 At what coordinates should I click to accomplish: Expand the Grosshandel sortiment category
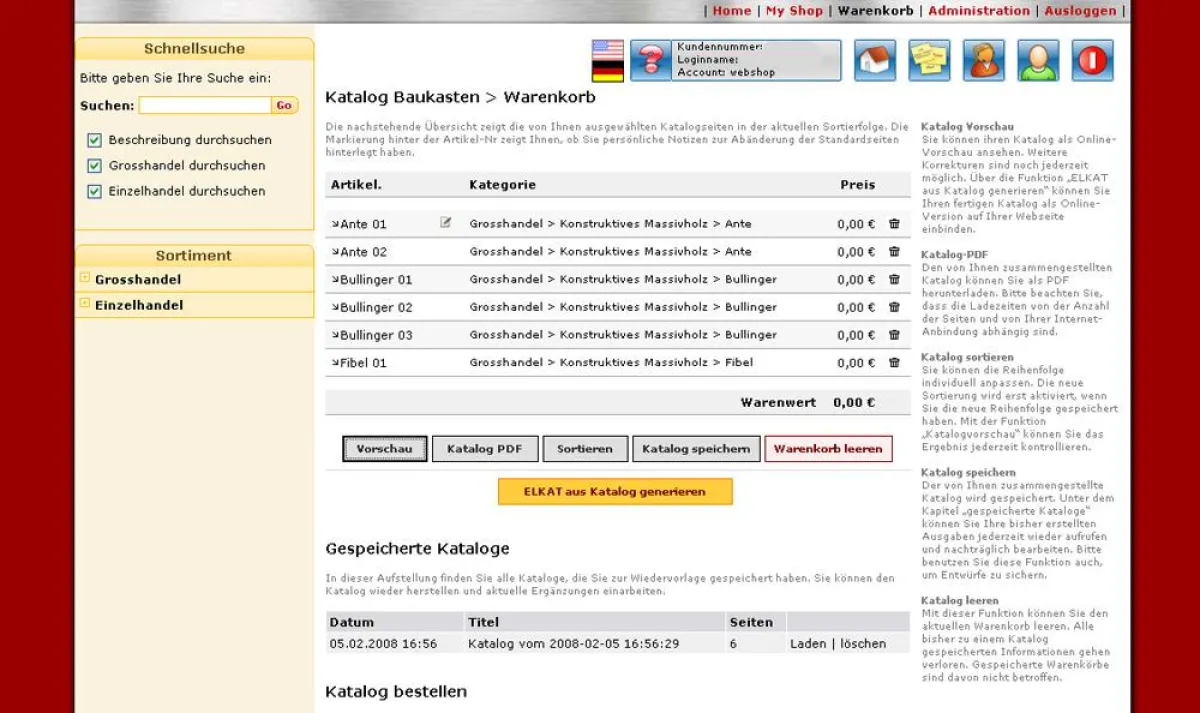[x=84, y=276]
